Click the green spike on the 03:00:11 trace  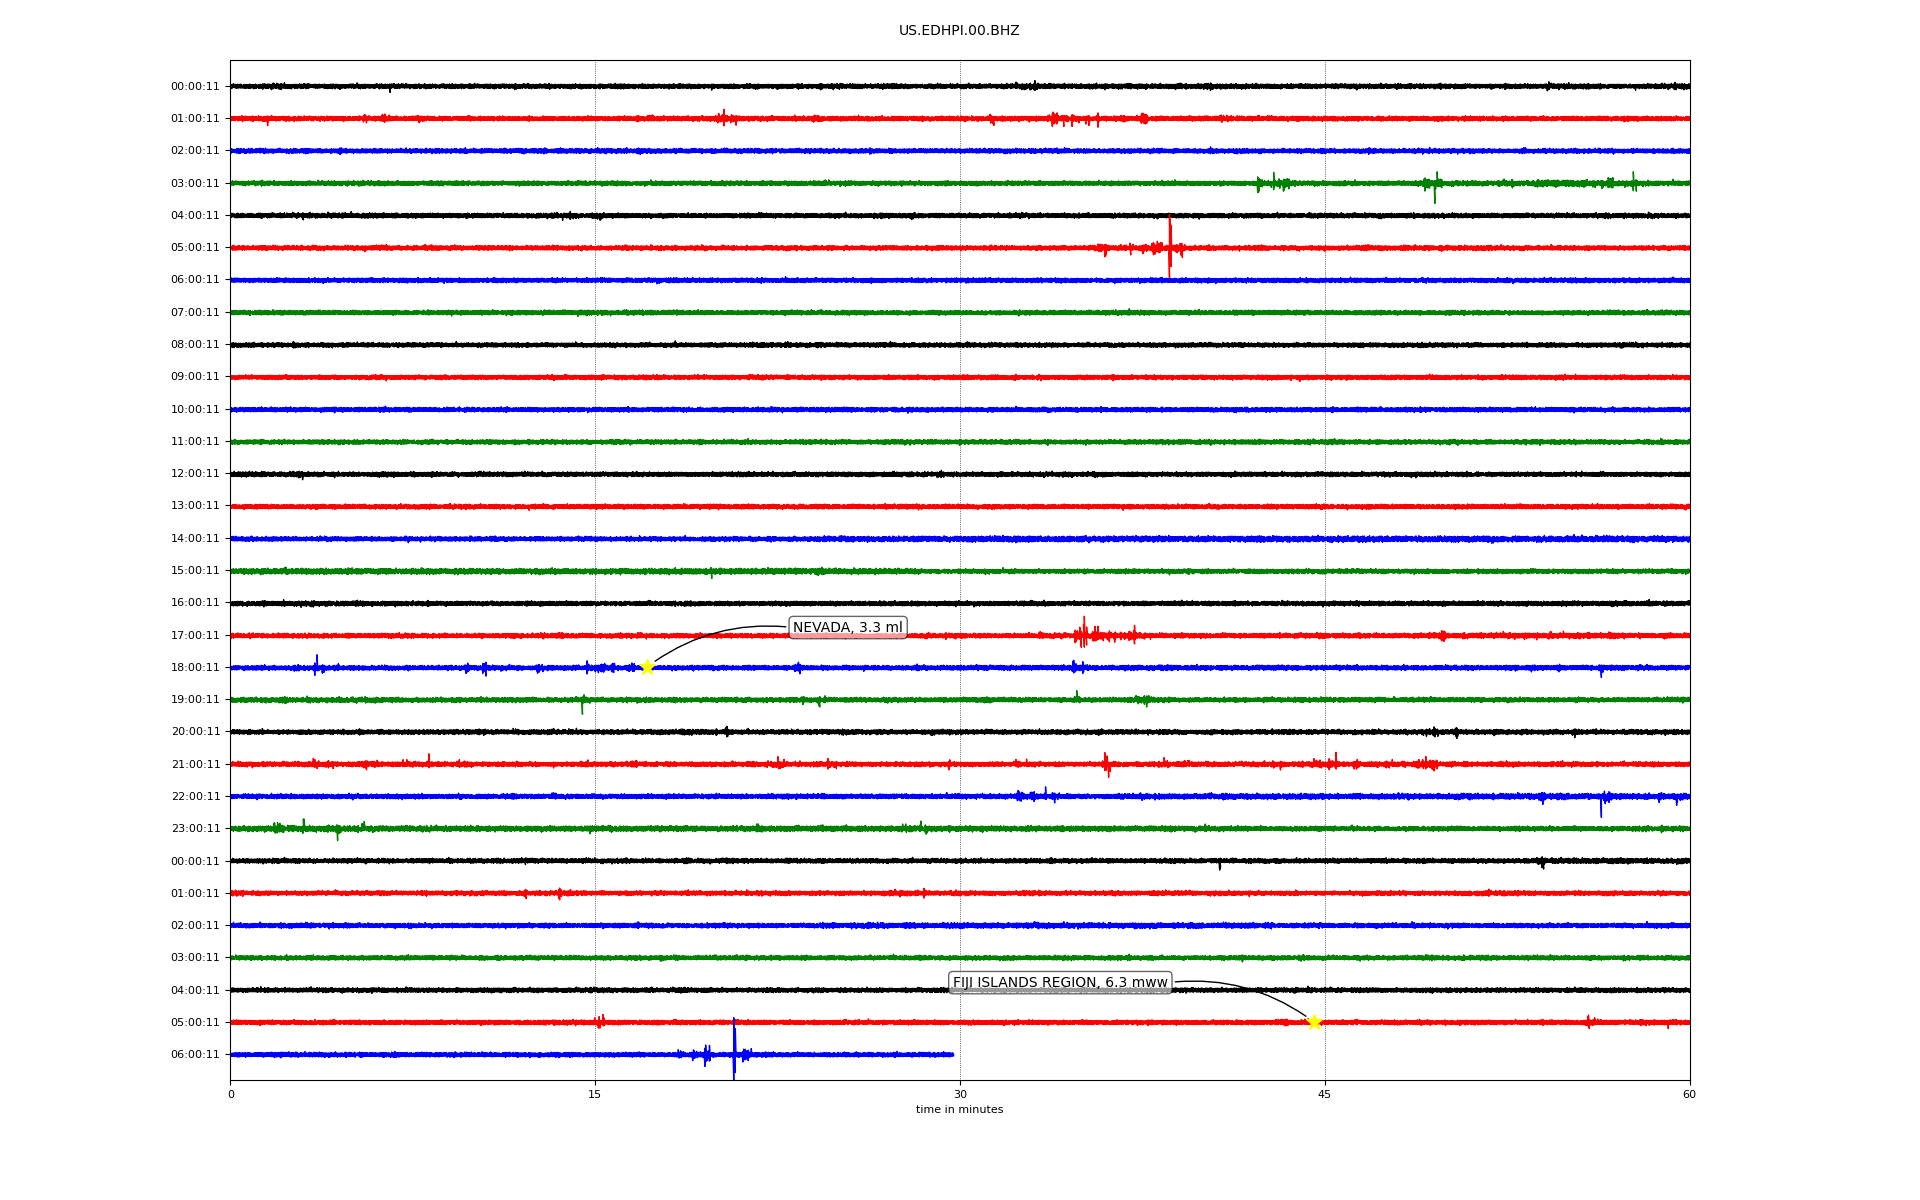click(1435, 186)
